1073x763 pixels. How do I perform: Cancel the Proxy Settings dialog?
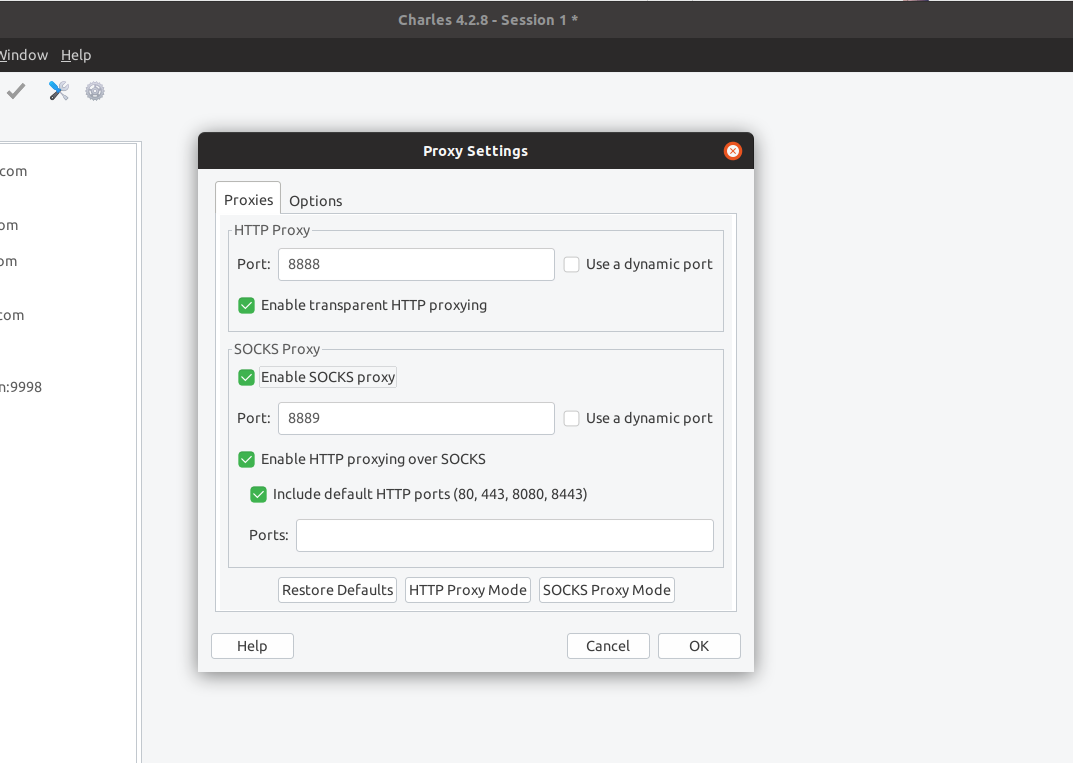coord(608,646)
